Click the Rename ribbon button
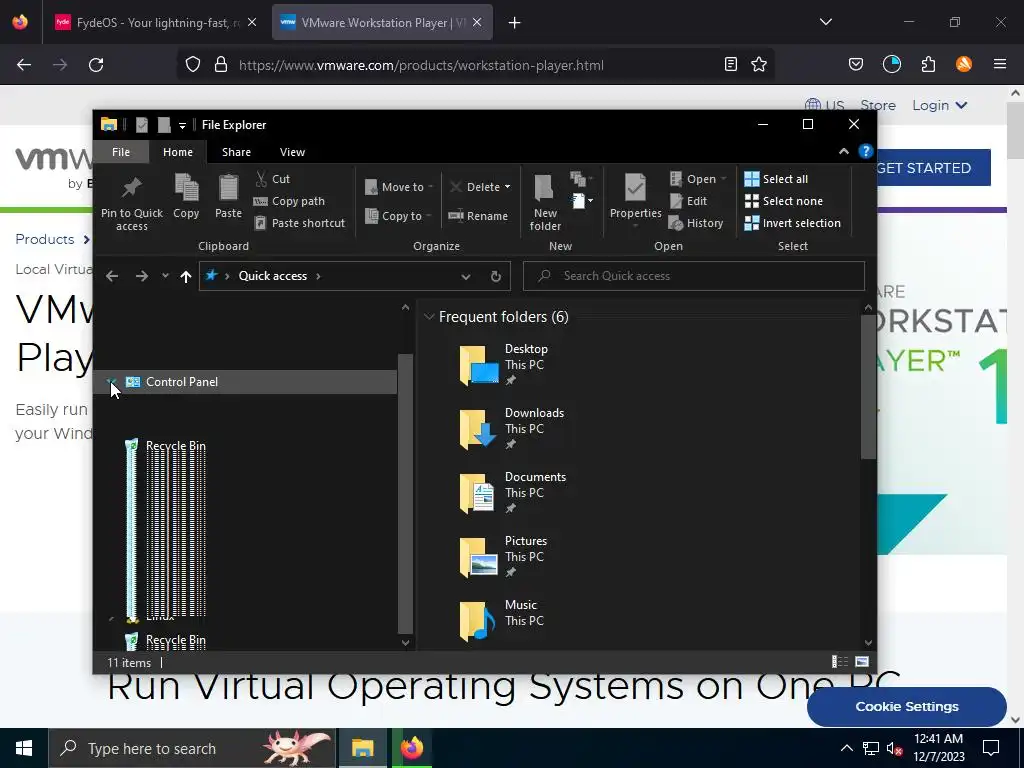Image resolution: width=1024 pixels, height=768 pixels. point(478,216)
